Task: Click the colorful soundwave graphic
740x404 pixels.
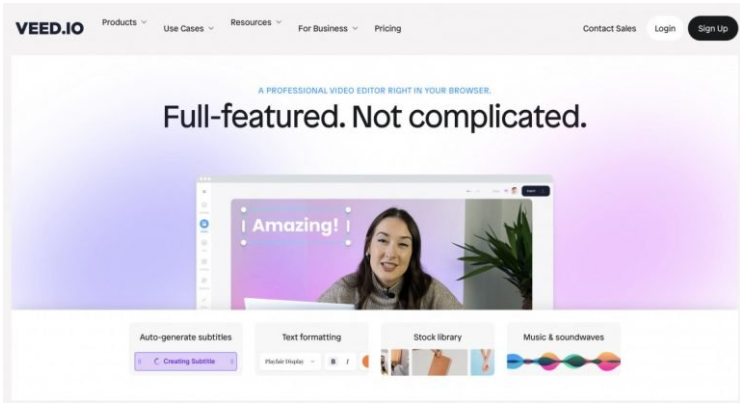Action: (x=563, y=362)
